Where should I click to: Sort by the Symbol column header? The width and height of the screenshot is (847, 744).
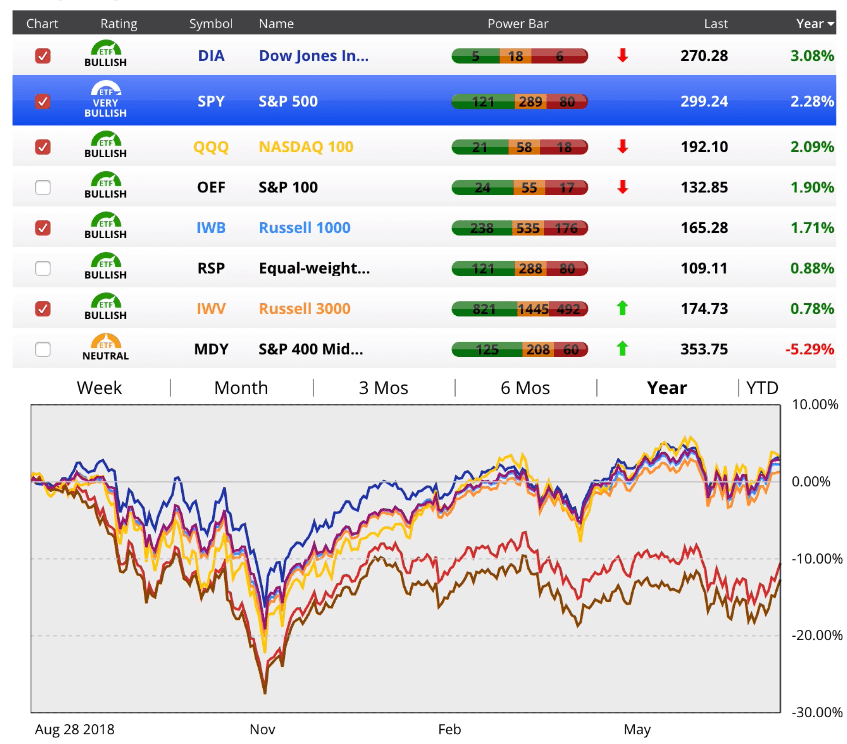[211, 24]
